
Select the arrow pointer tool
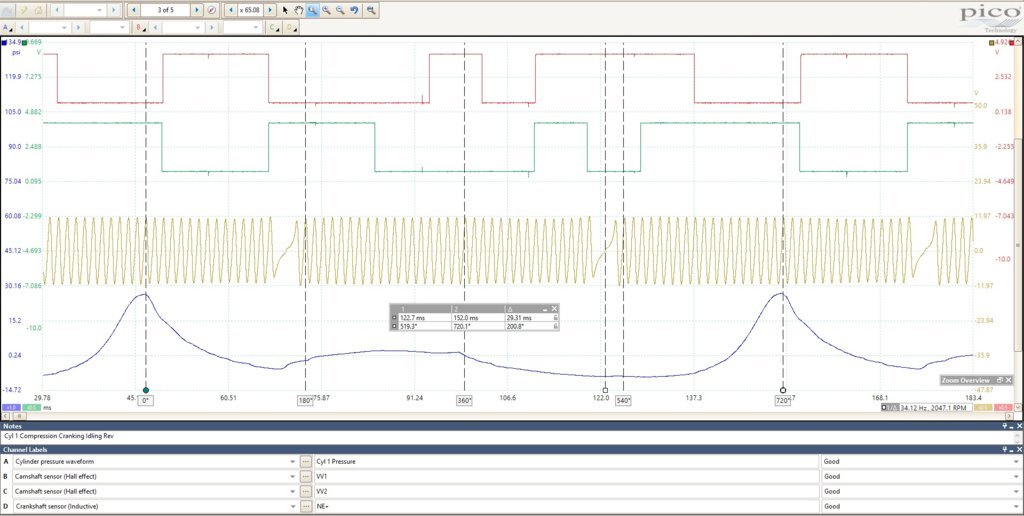coord(285,10)
